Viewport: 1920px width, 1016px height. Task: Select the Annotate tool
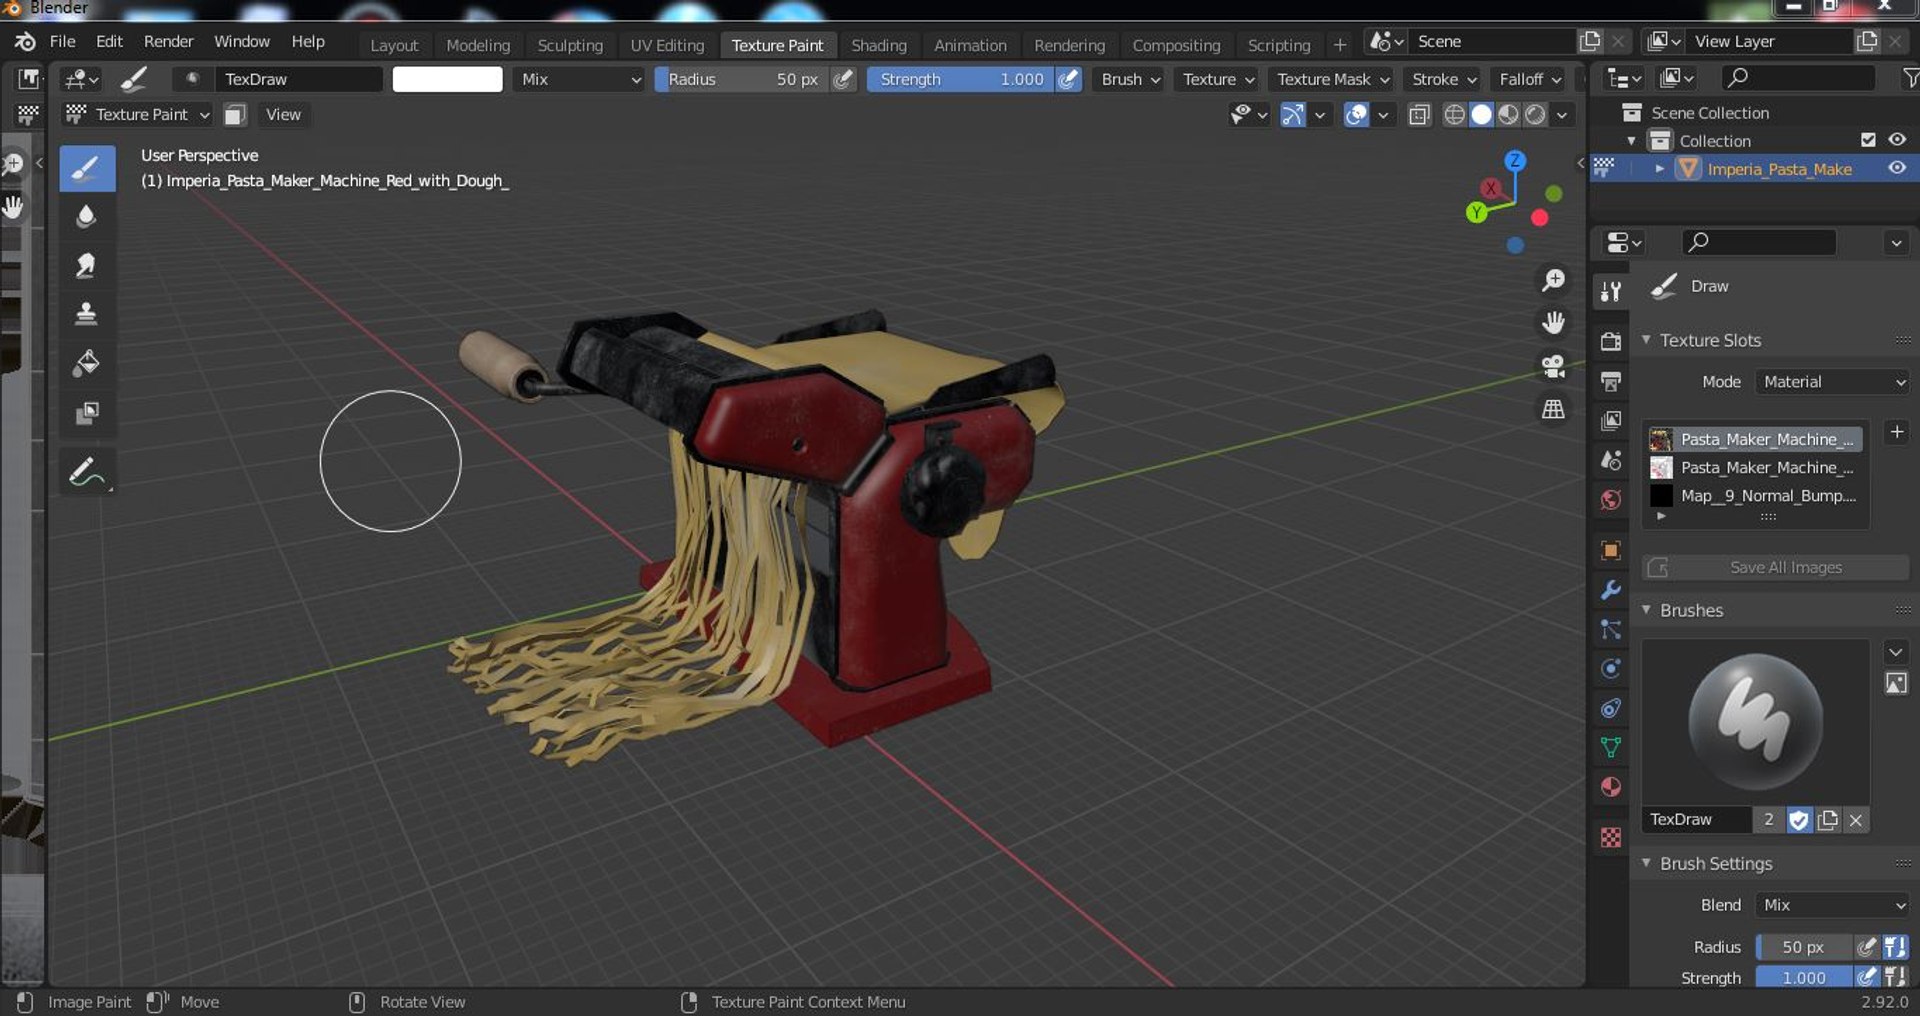[x=87, y=472]
